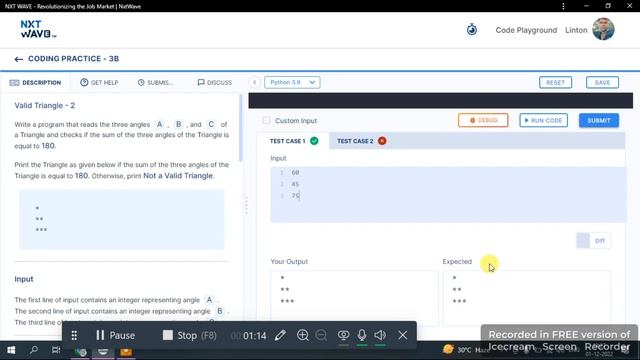Screen dimensions: 640x360
Task: Click the panel splitter drag handle
Action: coord(246,205)
